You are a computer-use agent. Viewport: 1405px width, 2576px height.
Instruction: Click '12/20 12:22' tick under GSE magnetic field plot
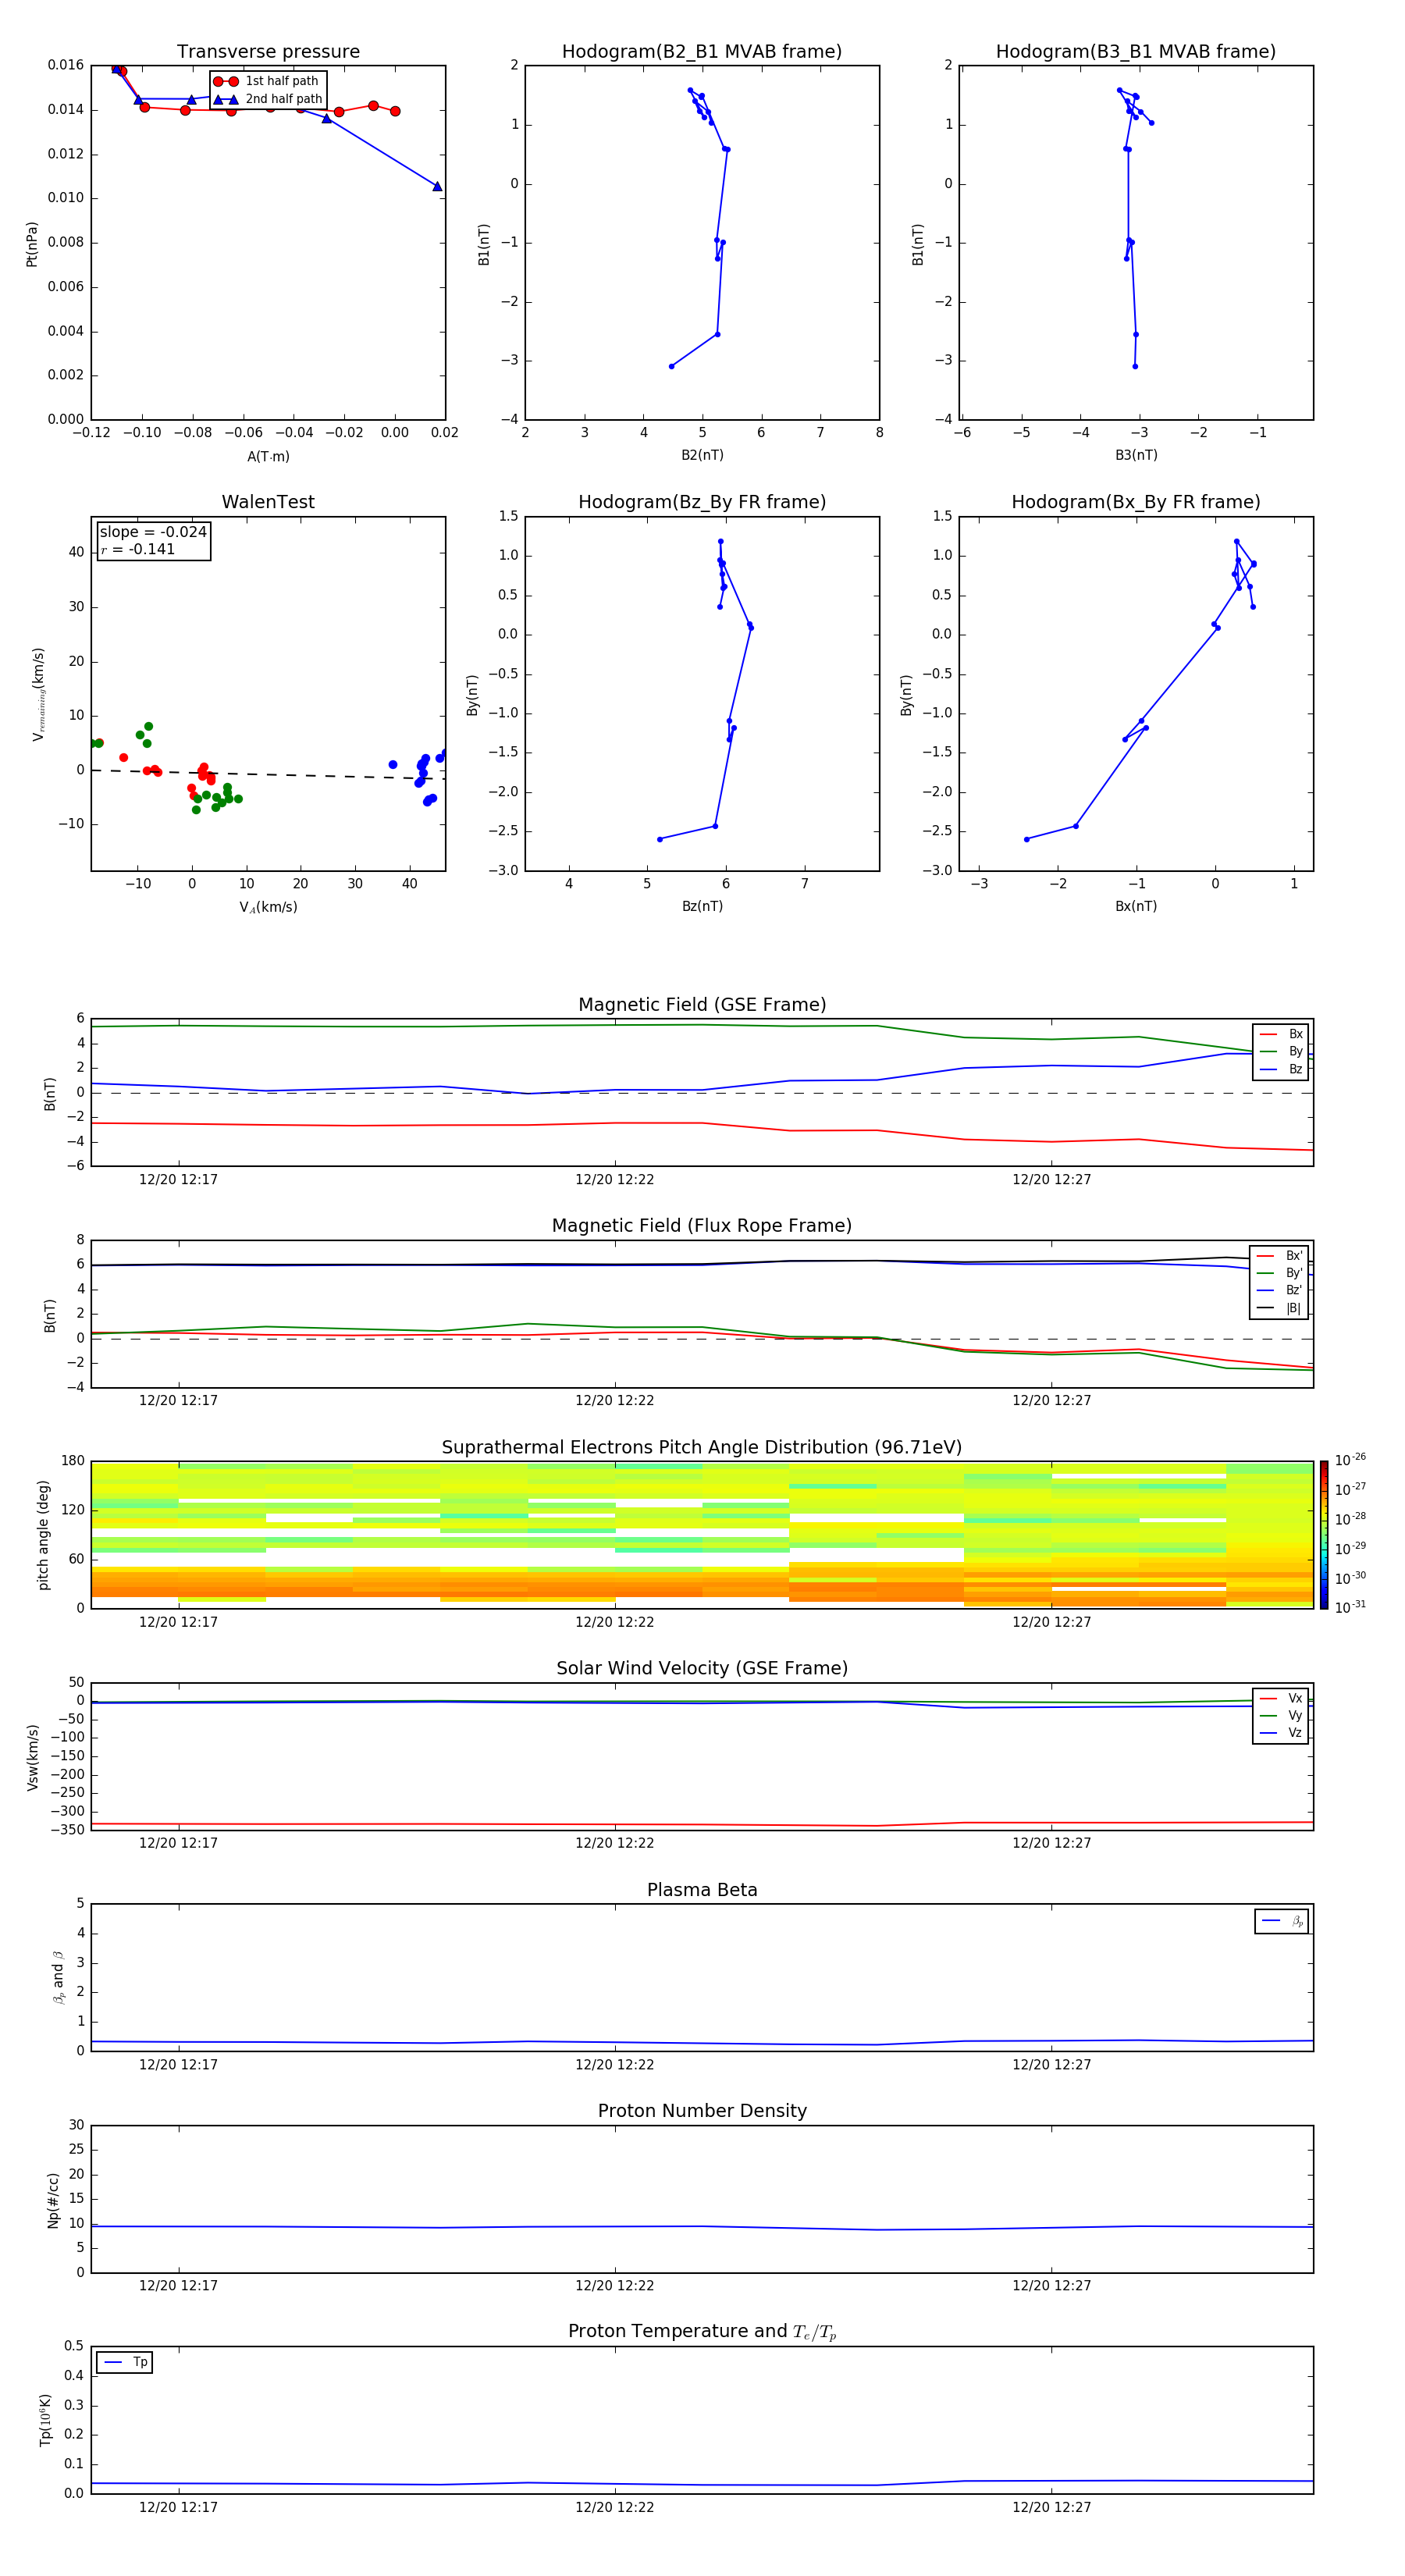(614, 1180)
